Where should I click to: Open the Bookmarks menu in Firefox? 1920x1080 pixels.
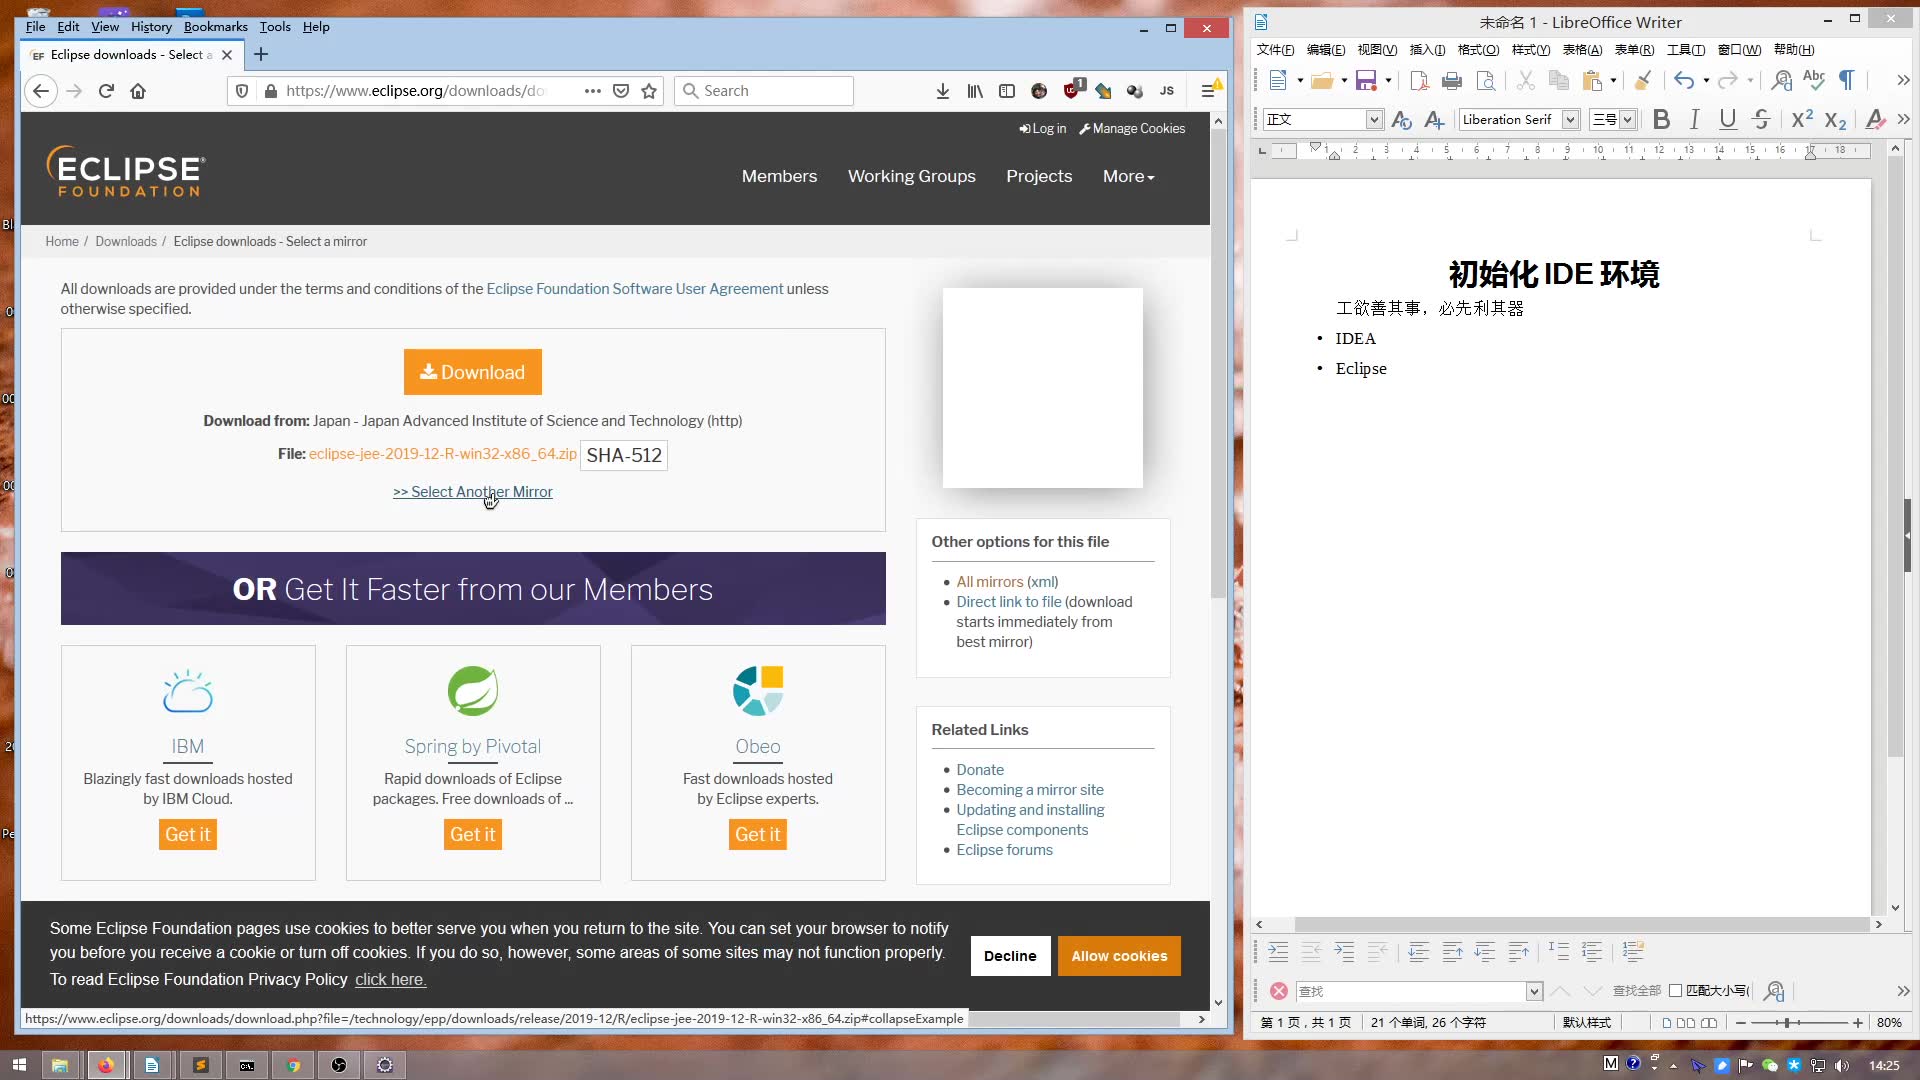215,27
